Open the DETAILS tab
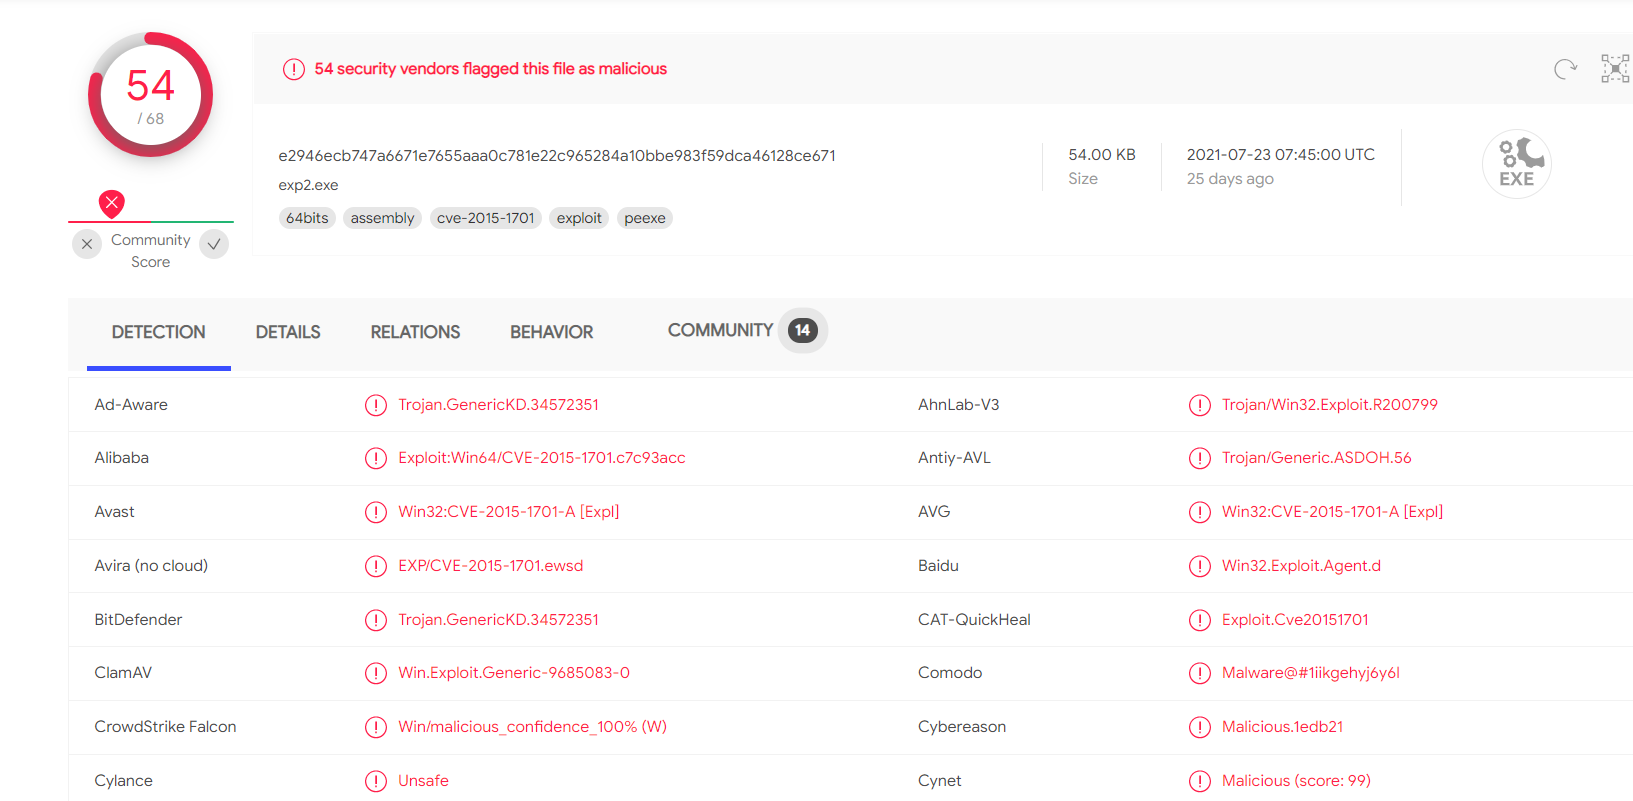1633x801 pixels. (288, 332)
